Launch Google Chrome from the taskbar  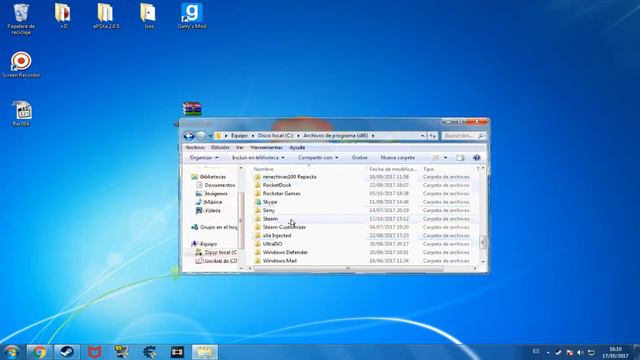[39, 352]
